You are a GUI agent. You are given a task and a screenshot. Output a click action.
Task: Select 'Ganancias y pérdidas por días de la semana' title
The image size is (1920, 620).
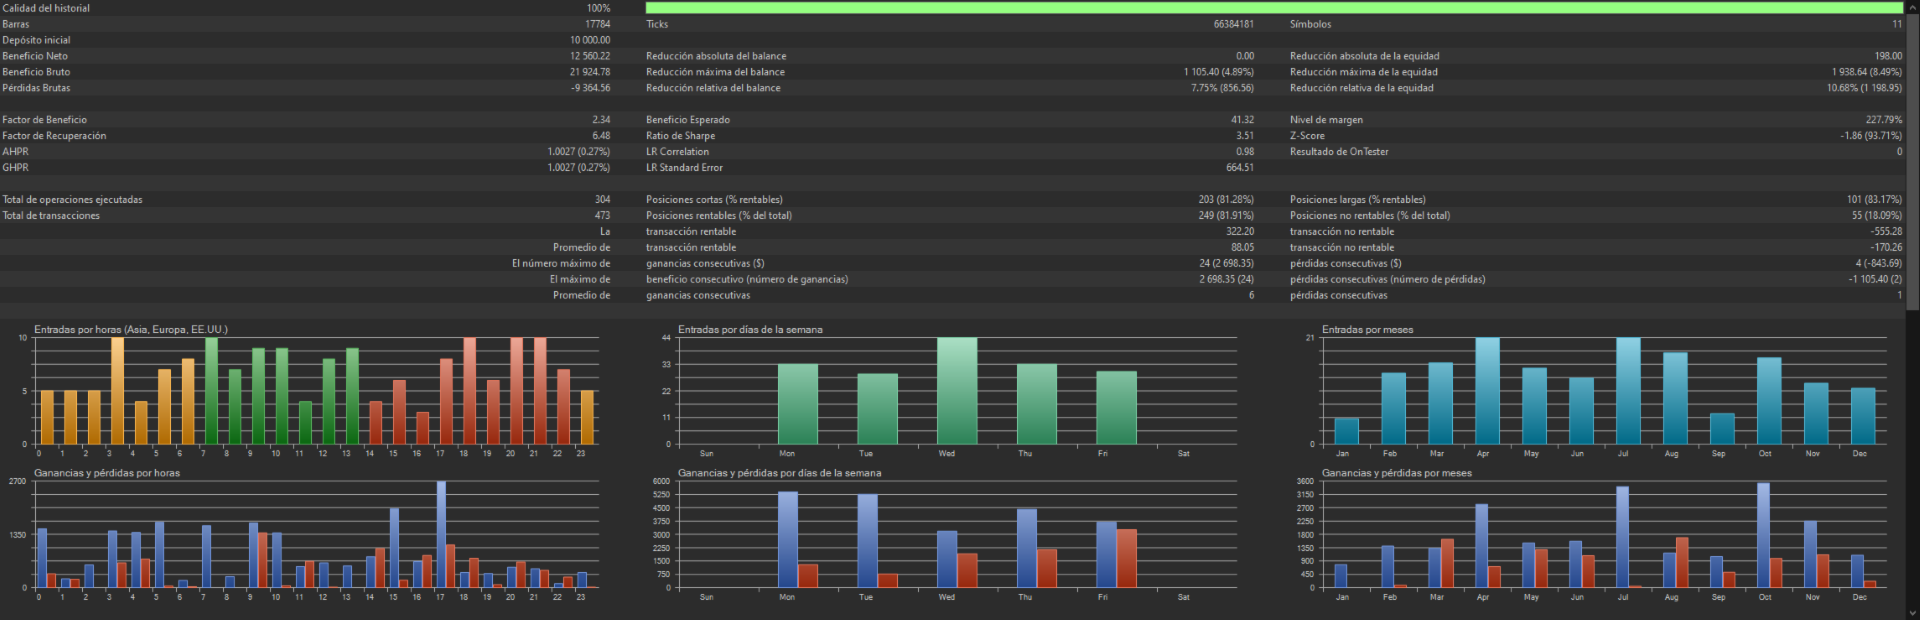tap(779, 473)
